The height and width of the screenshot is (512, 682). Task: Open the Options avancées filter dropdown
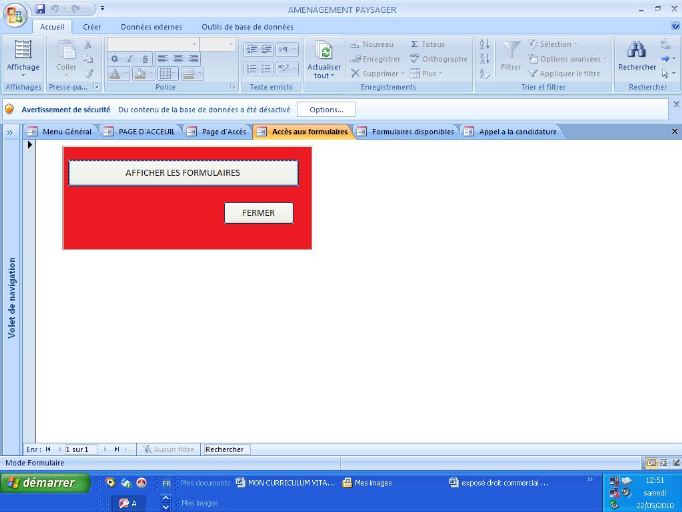[x=568, y=59]
